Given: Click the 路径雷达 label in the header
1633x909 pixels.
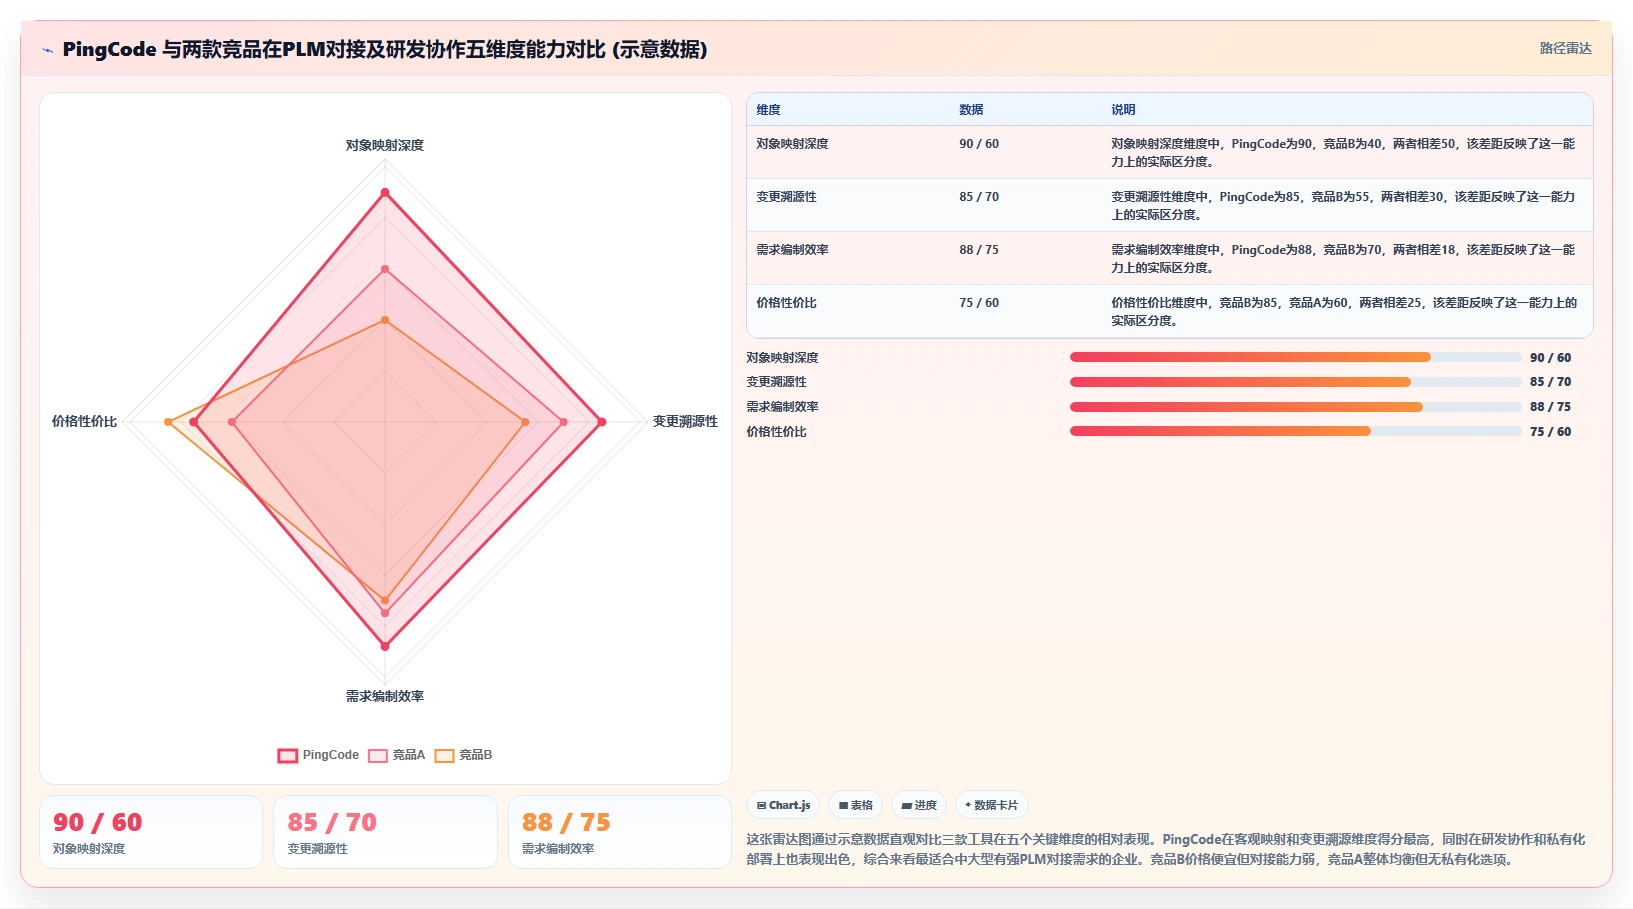Looking at the screenshot, I should click(1565, 48).
